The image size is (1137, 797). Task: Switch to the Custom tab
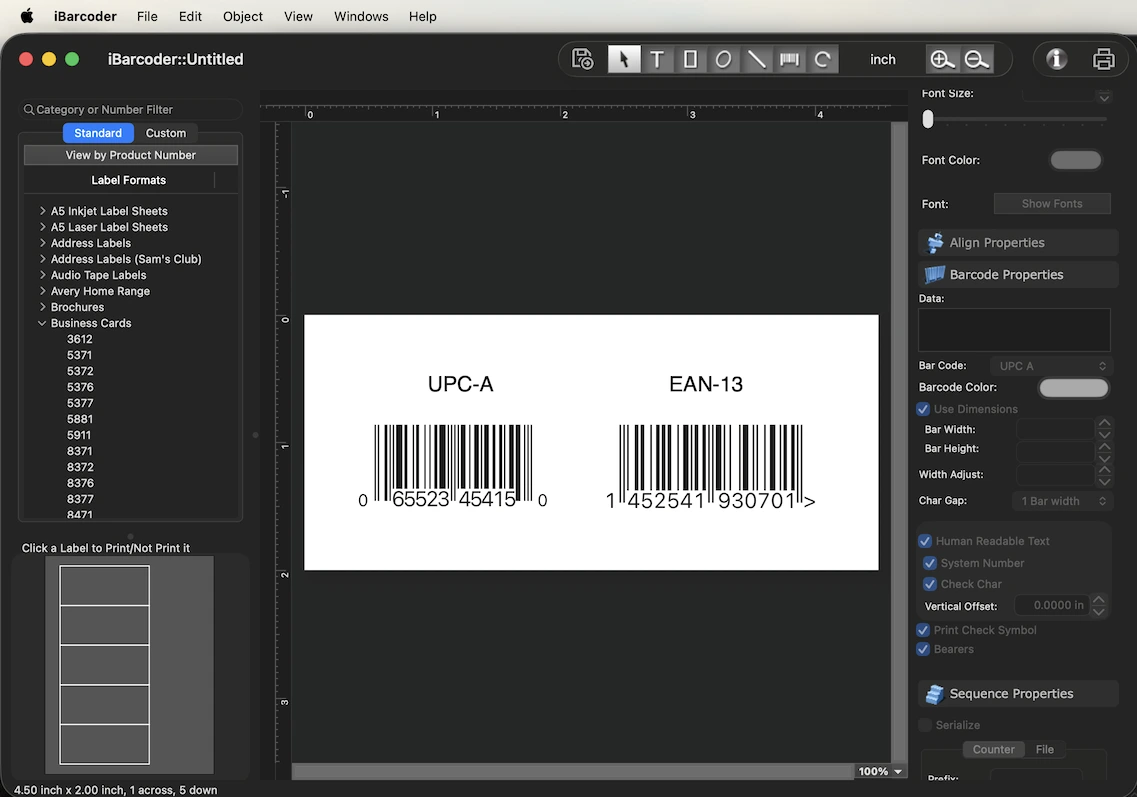click(x=166, y=133)
